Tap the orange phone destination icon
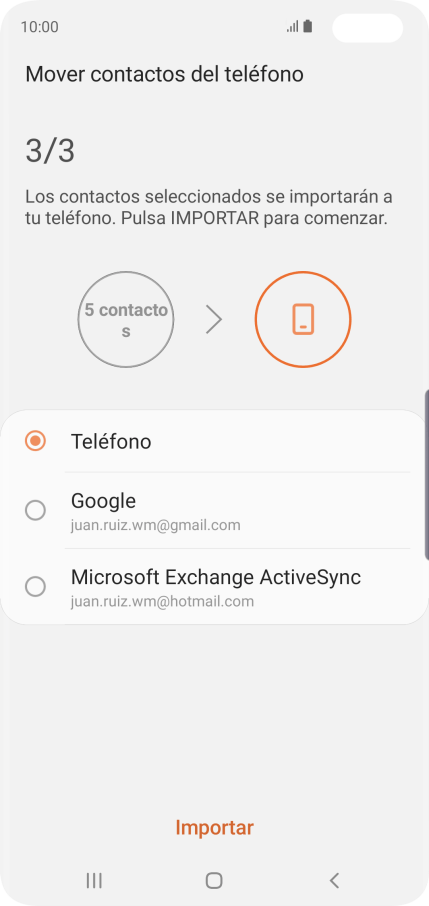The height and width of the screenshot is (906, 429). [x=303, y=320]
